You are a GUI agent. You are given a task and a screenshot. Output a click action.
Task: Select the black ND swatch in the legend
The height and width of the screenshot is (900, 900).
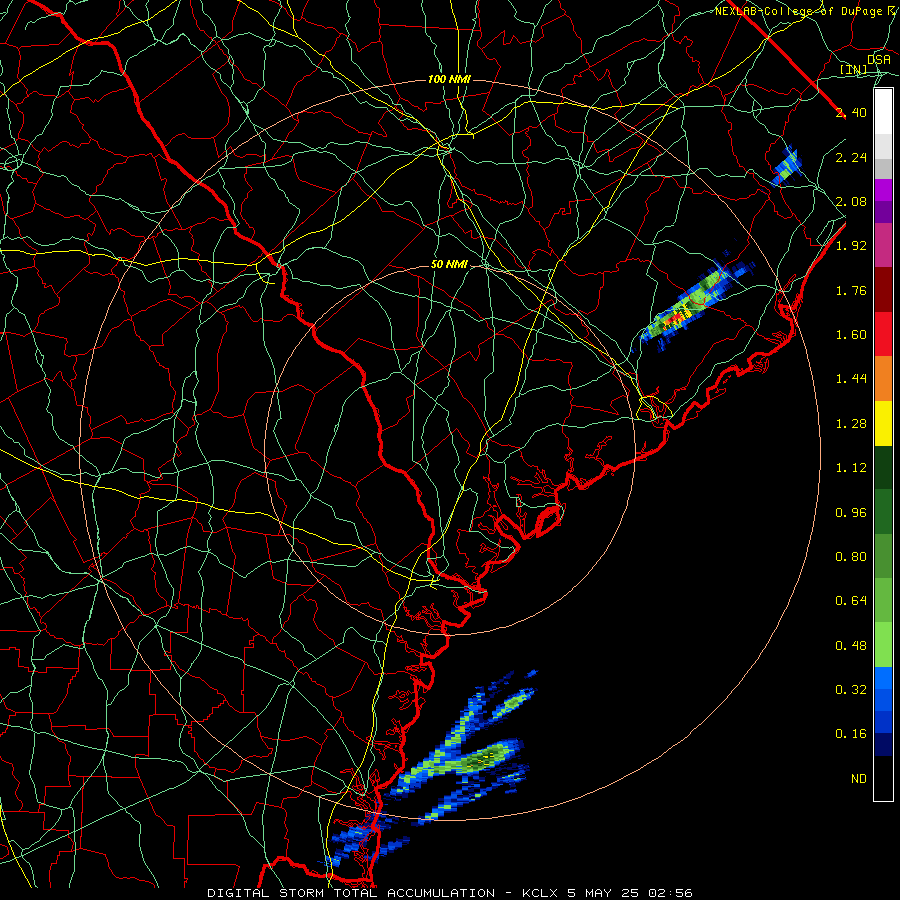pos(883,778)
